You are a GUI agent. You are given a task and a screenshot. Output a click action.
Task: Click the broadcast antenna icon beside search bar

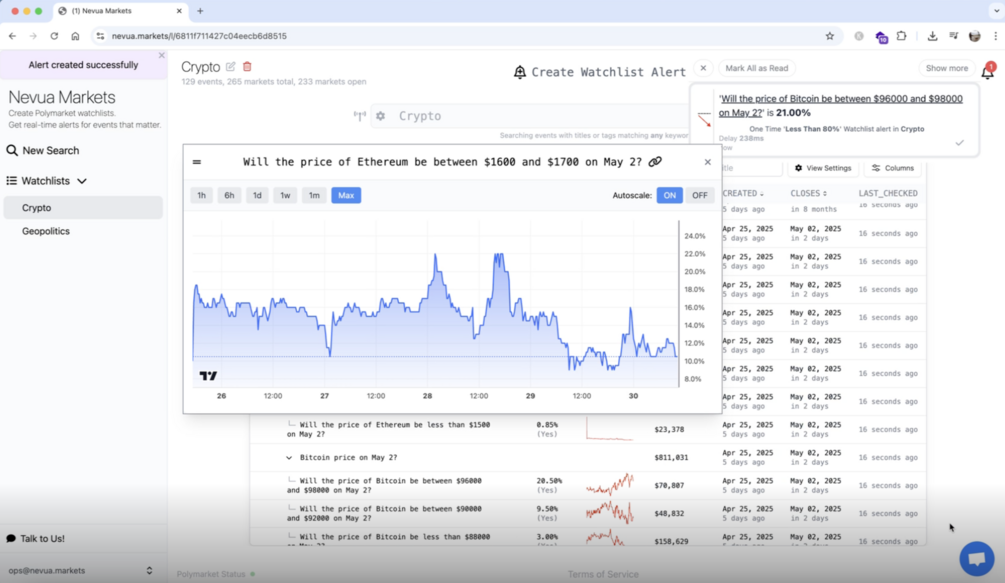(x=360, y=116)
